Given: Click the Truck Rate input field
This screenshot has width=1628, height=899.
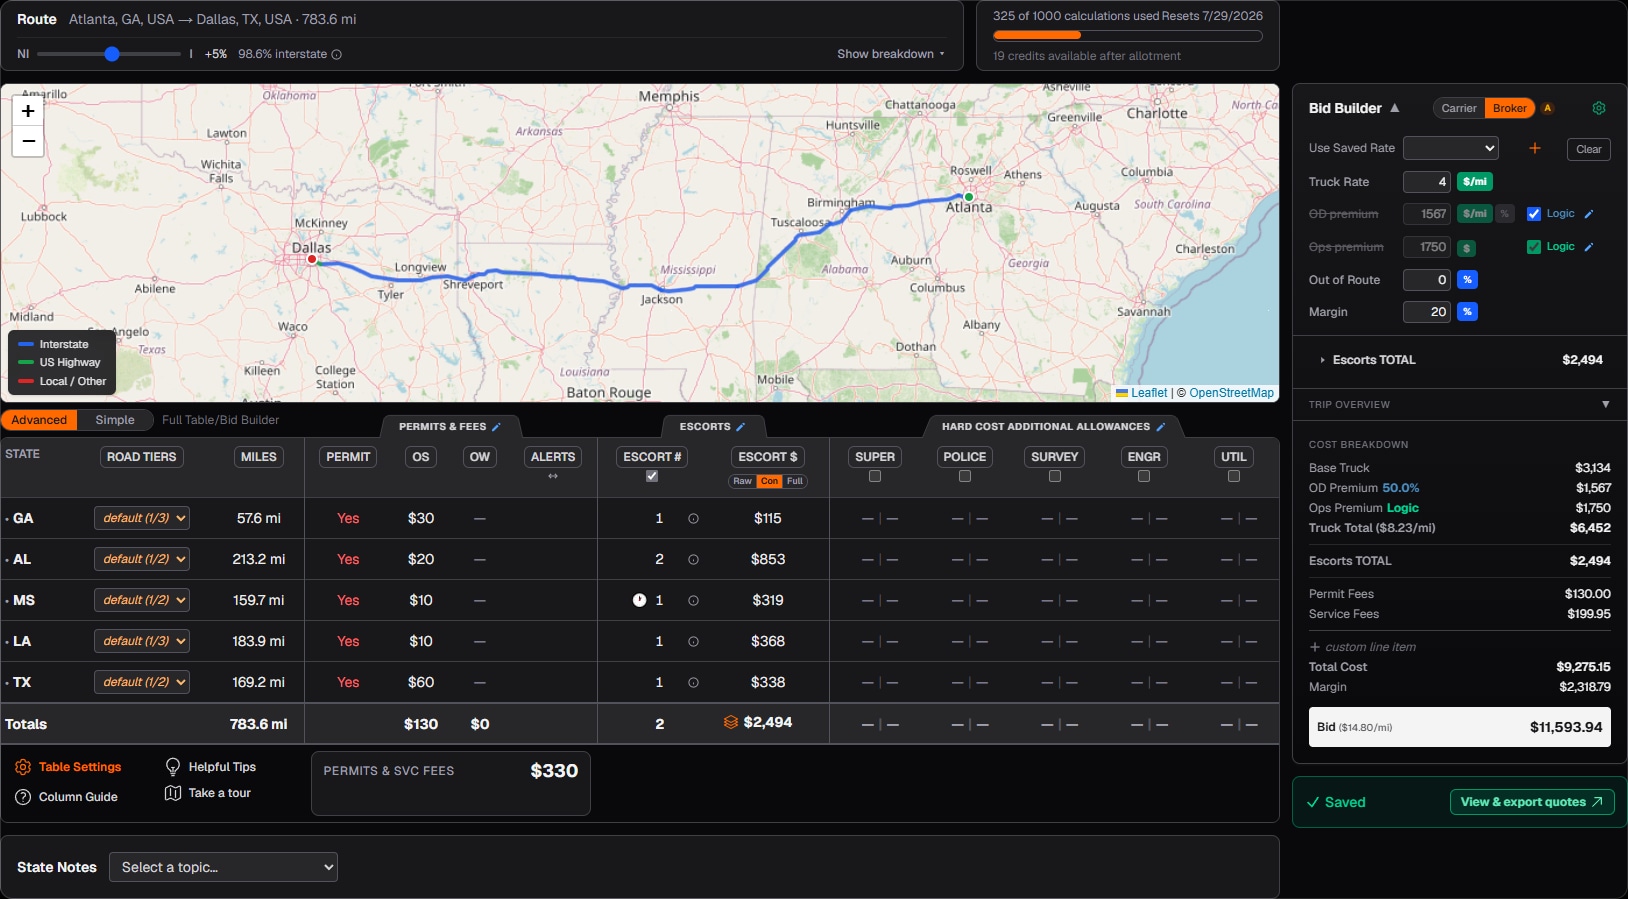Looking at the screenshot, I should pyautogui.click(x=1427, y=182).
